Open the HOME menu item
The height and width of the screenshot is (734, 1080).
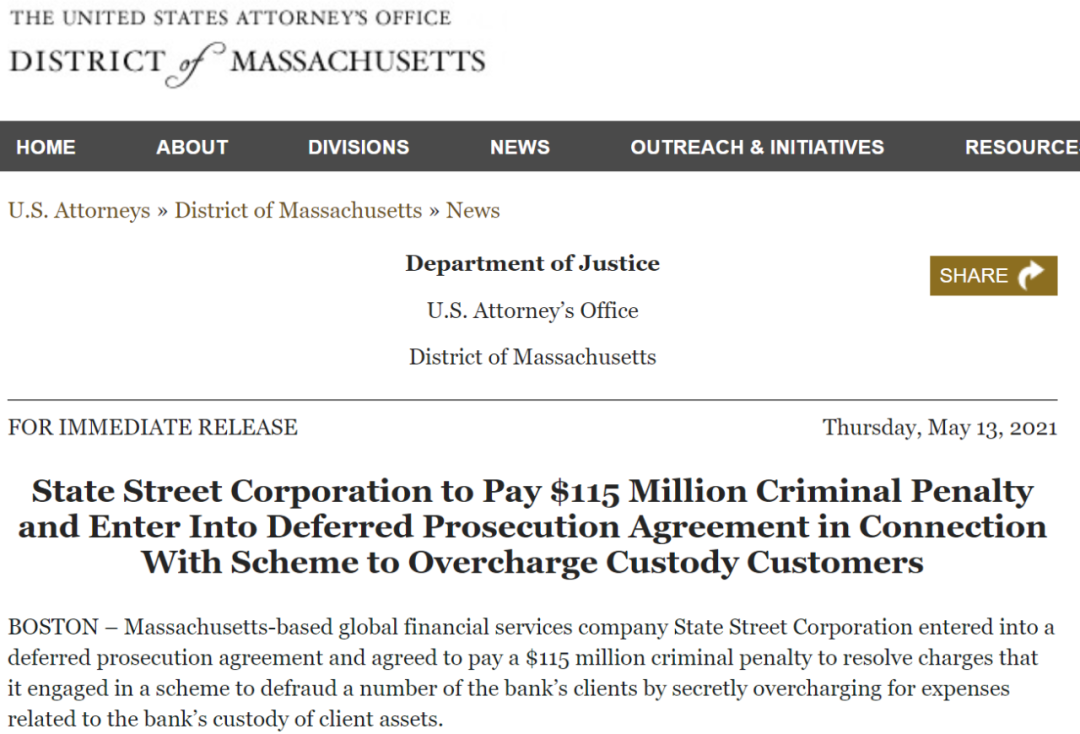click(x=46, y=147)
